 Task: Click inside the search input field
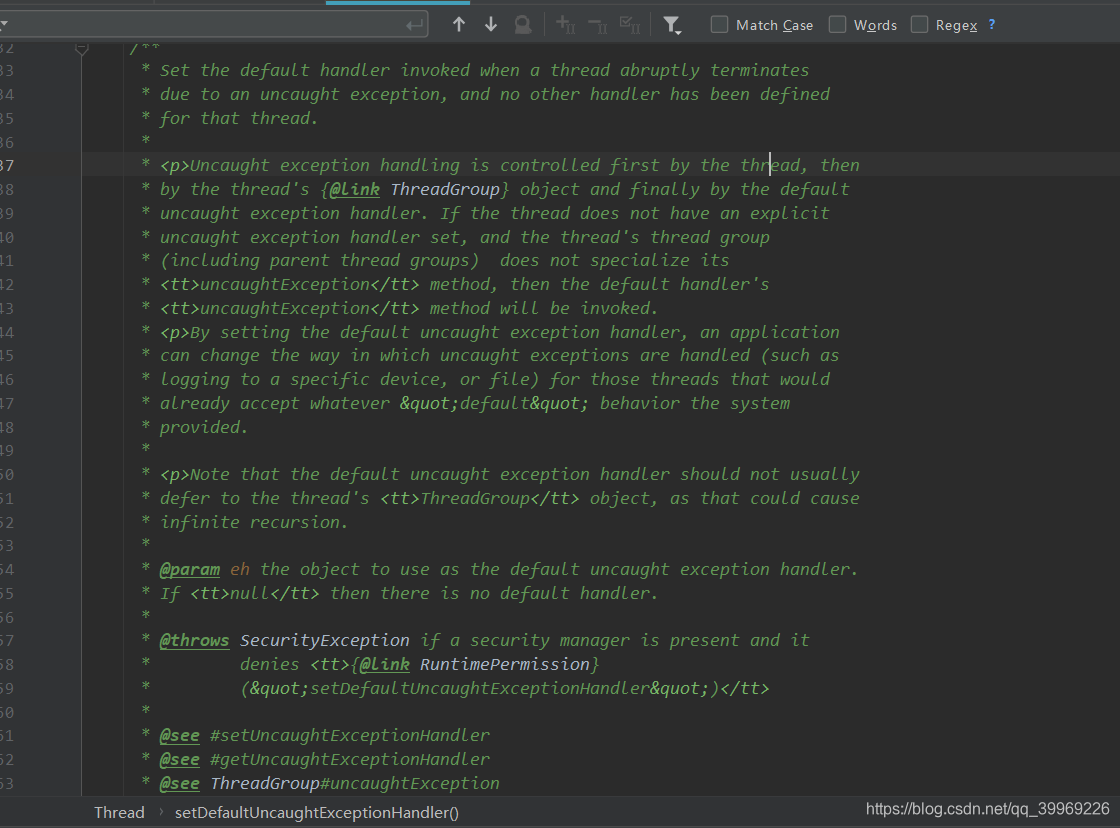200,23
